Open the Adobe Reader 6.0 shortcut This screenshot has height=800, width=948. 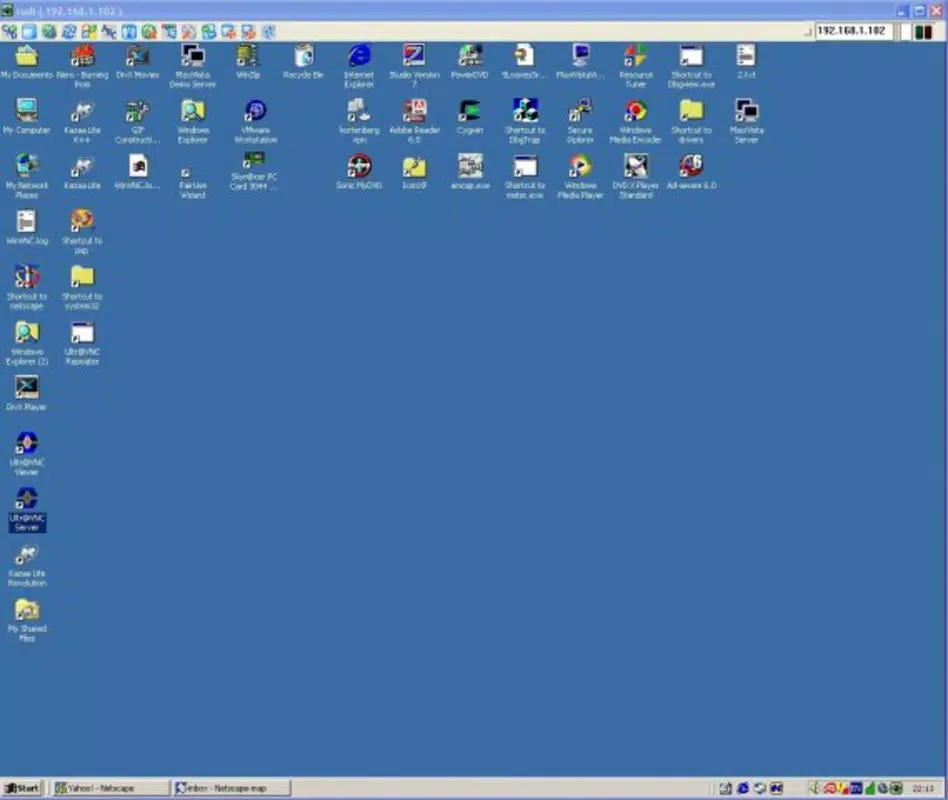click(414, 122)
